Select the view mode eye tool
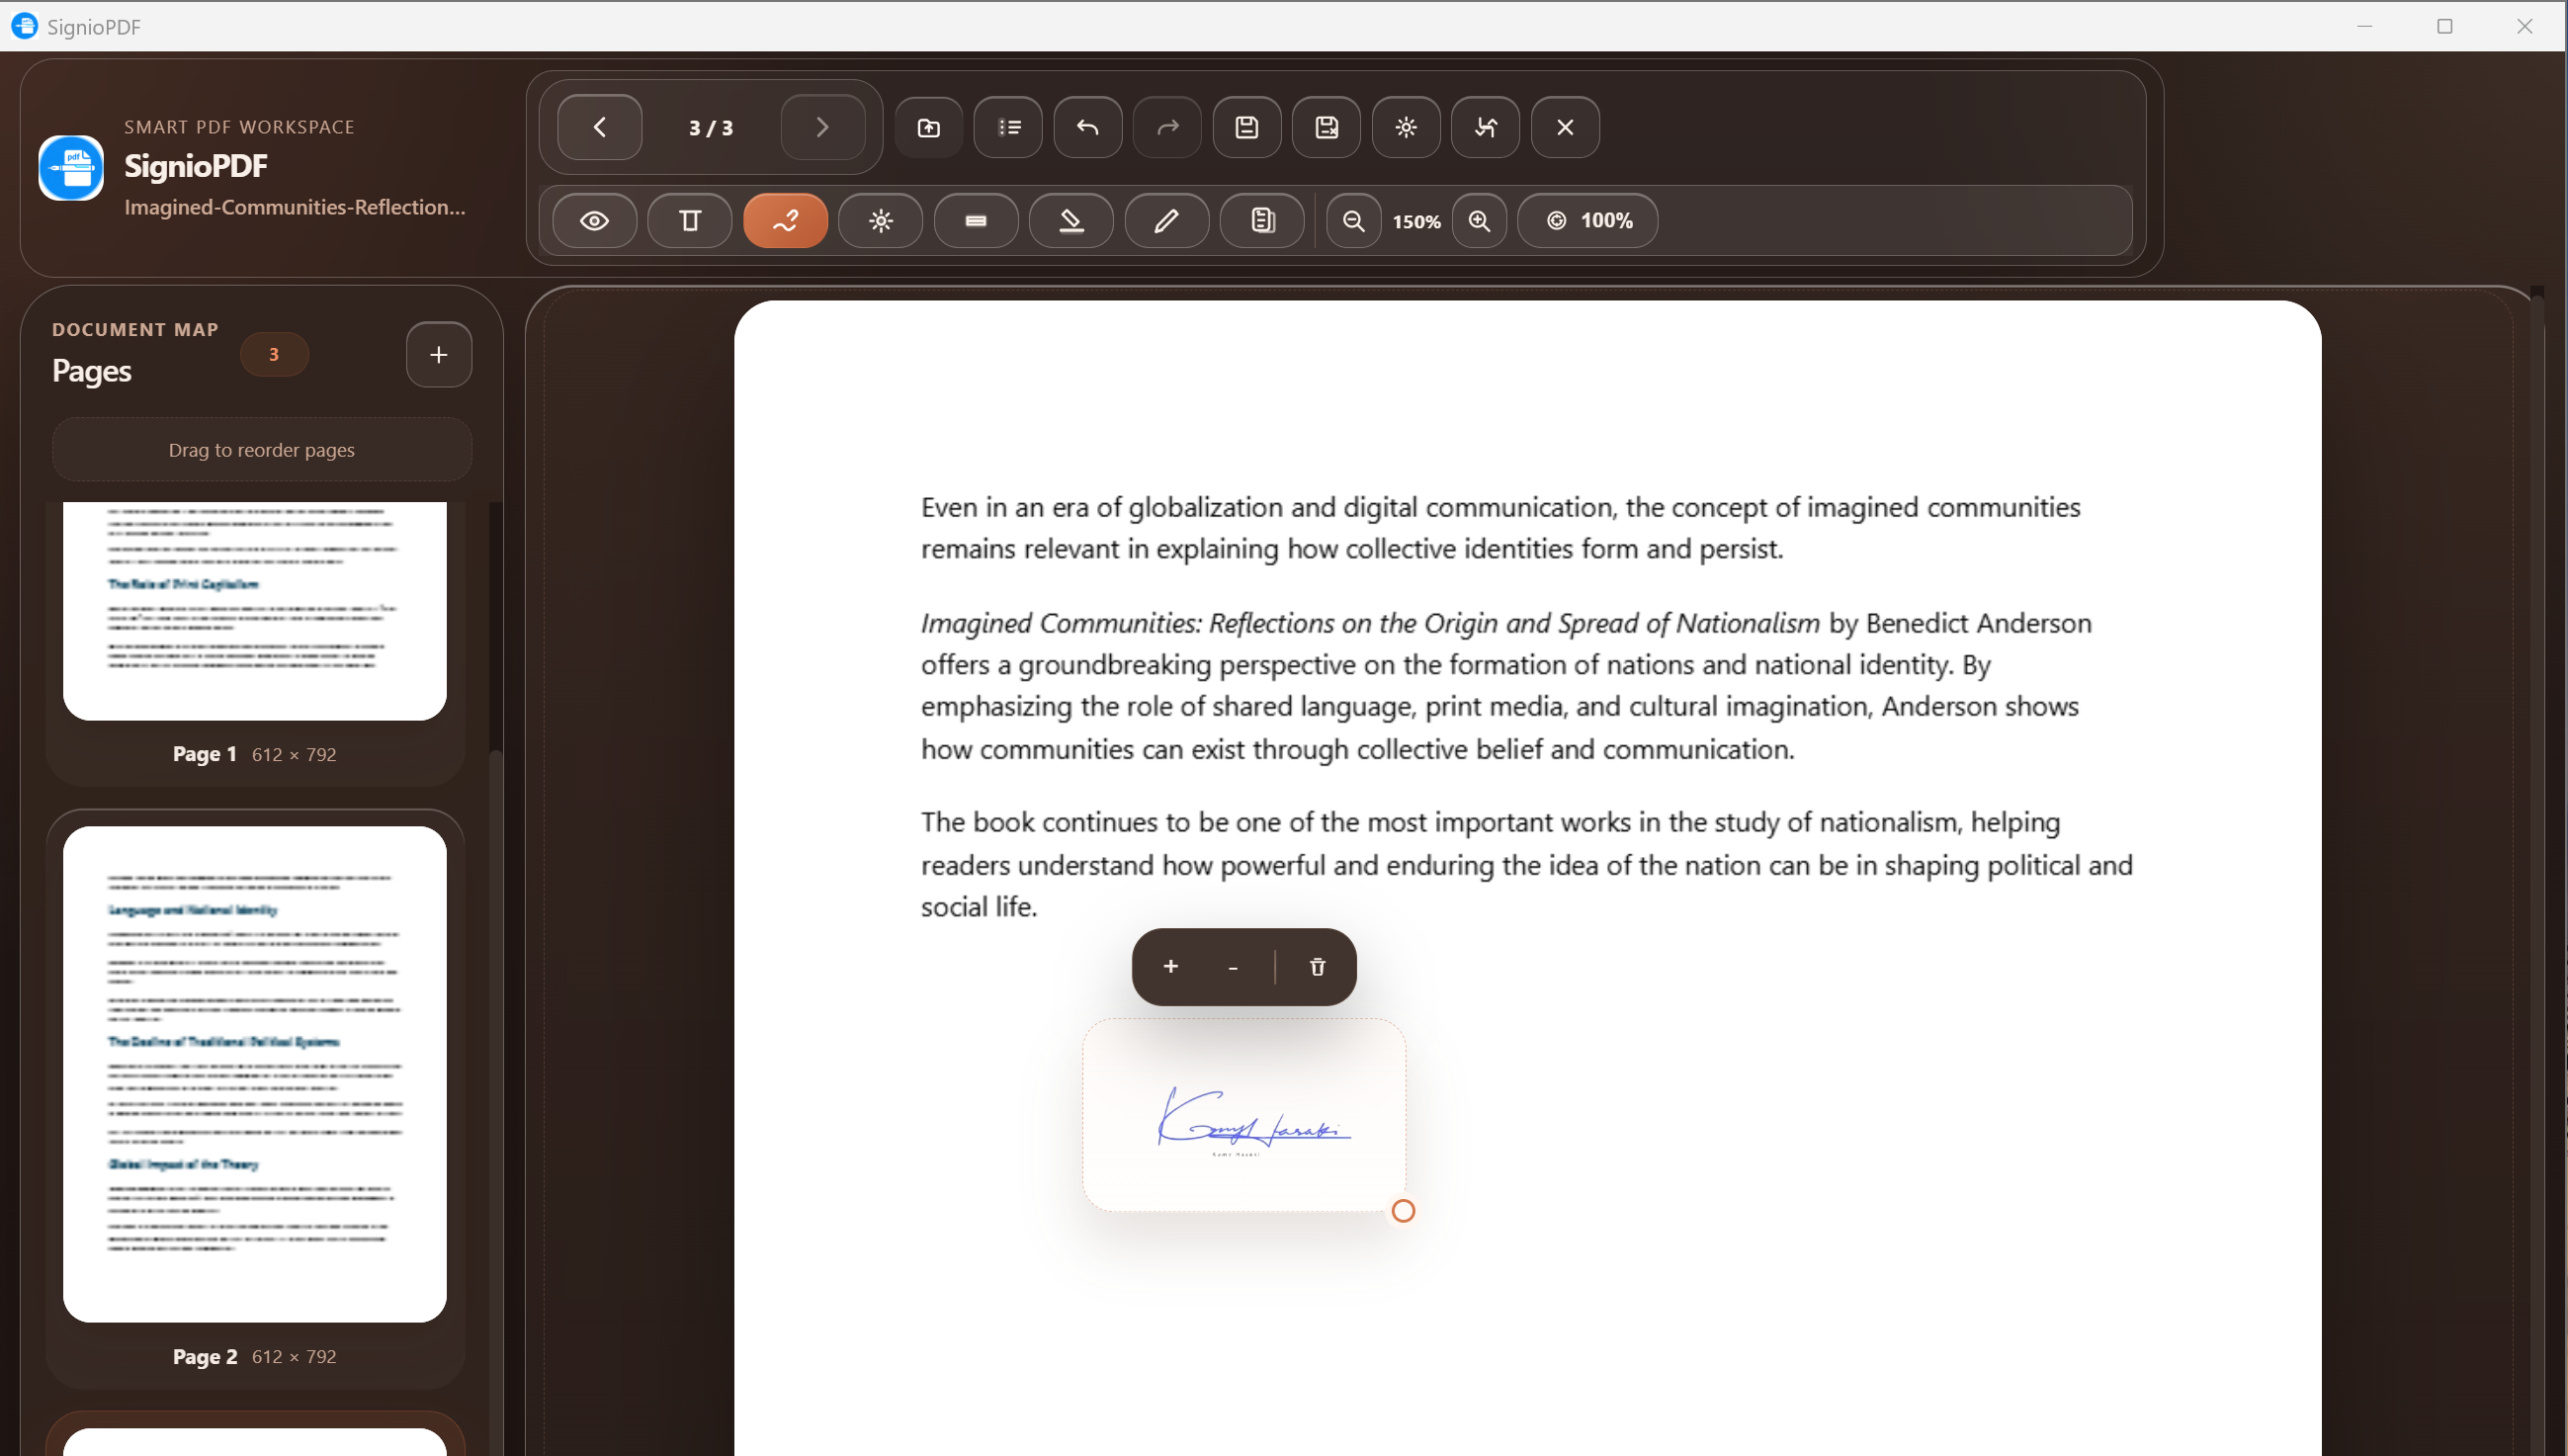This screenshot has height=1456, width=2568. point(594,220)
